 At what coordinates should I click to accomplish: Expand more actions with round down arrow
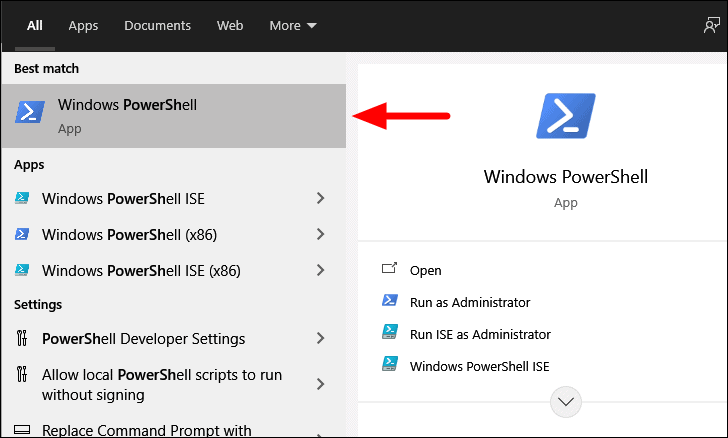coord(566,402)
